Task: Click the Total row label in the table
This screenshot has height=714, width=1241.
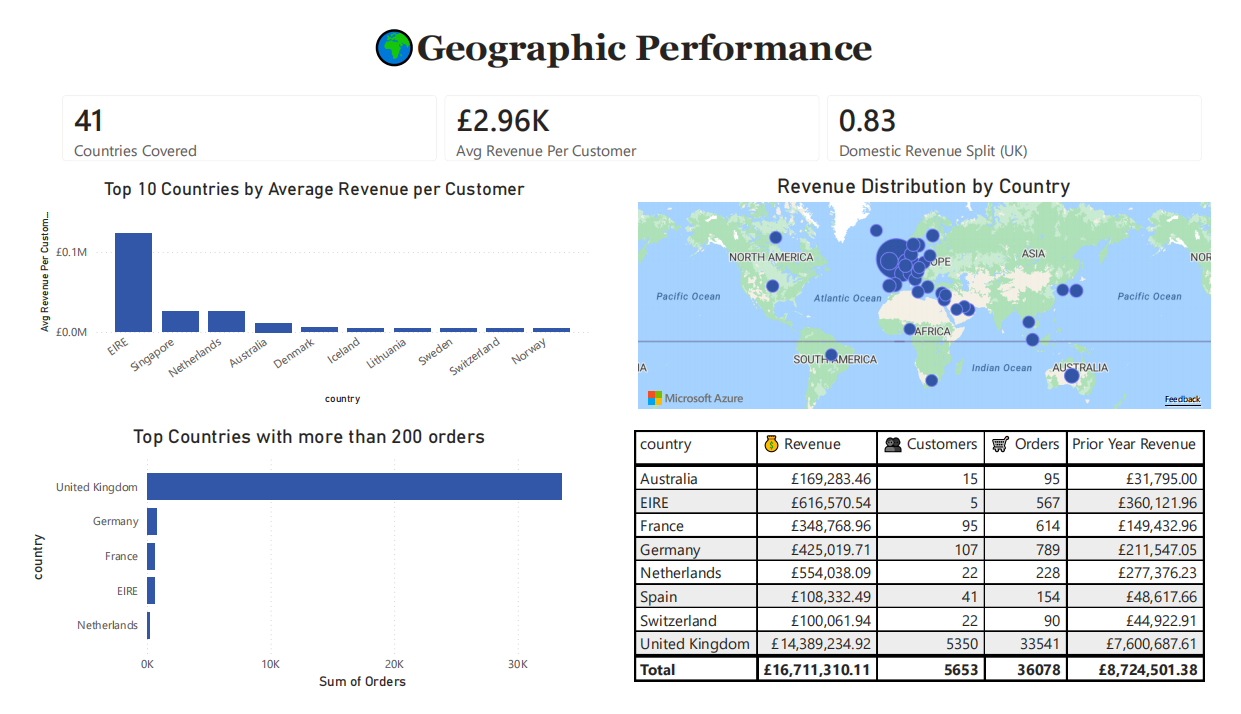Action: [x=658, y=669]
